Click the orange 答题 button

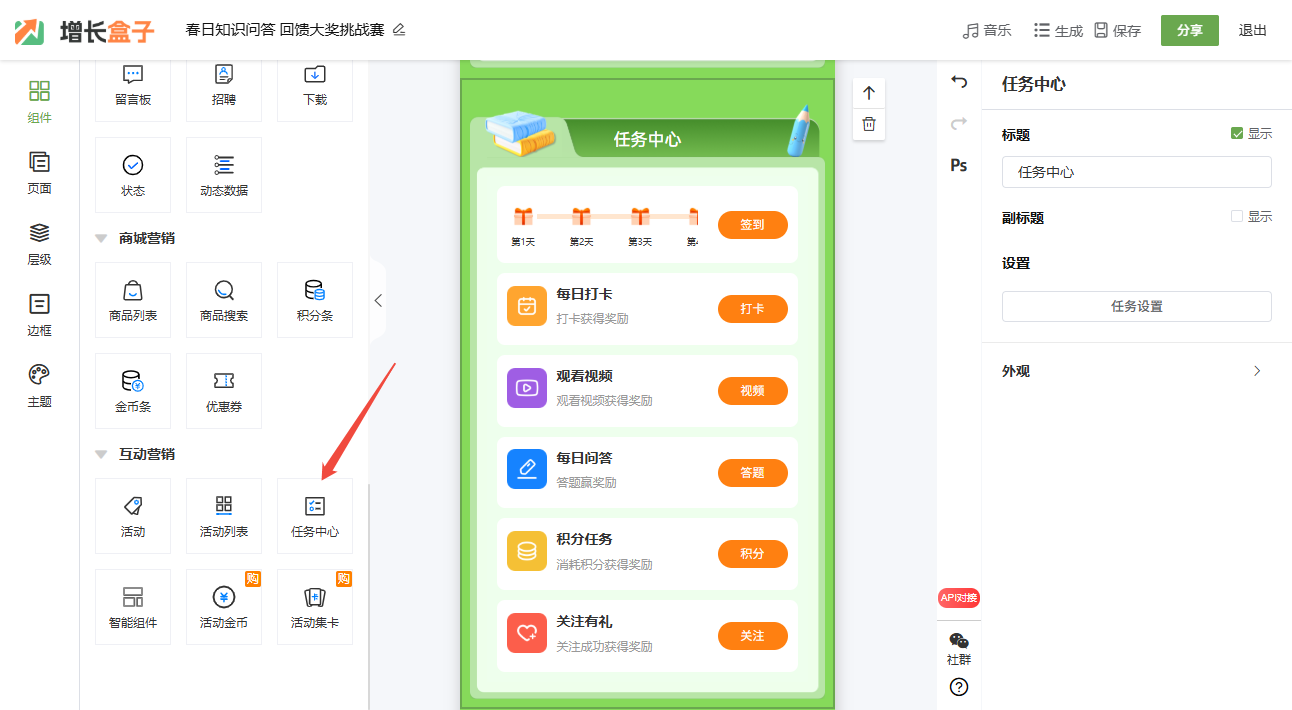[x=753, y=473]
